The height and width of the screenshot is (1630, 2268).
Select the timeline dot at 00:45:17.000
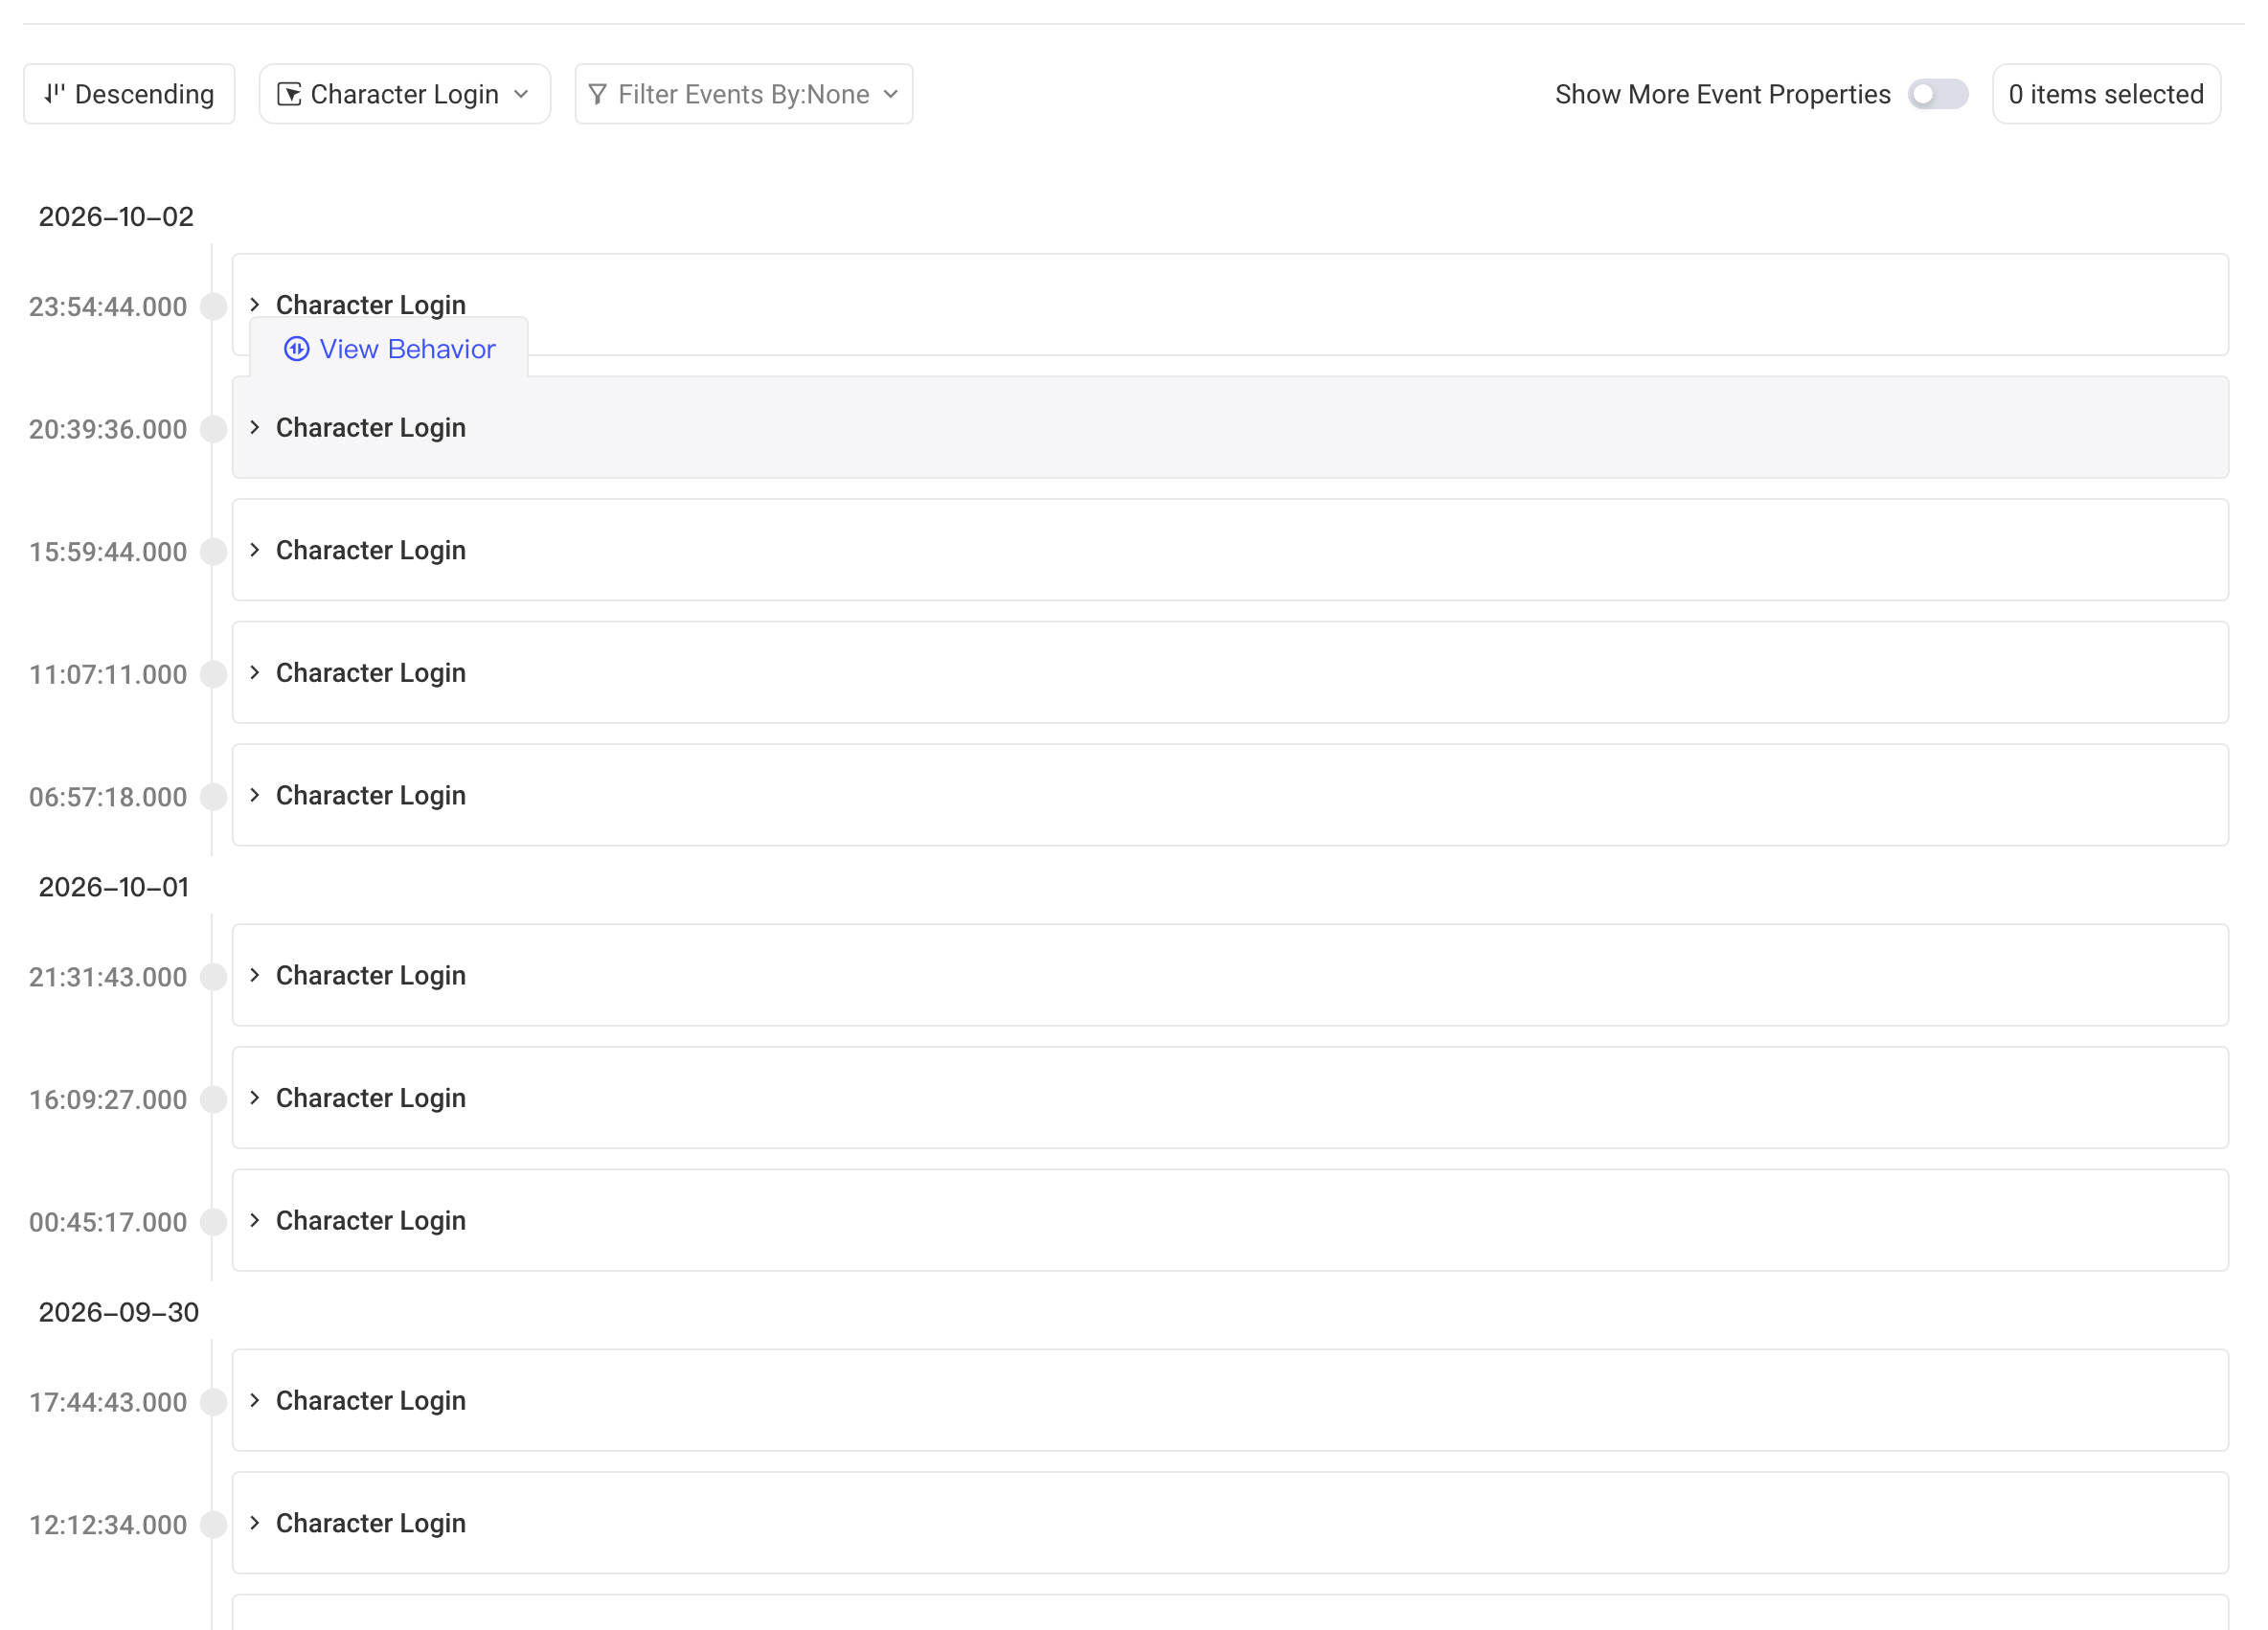point(213,1222)
